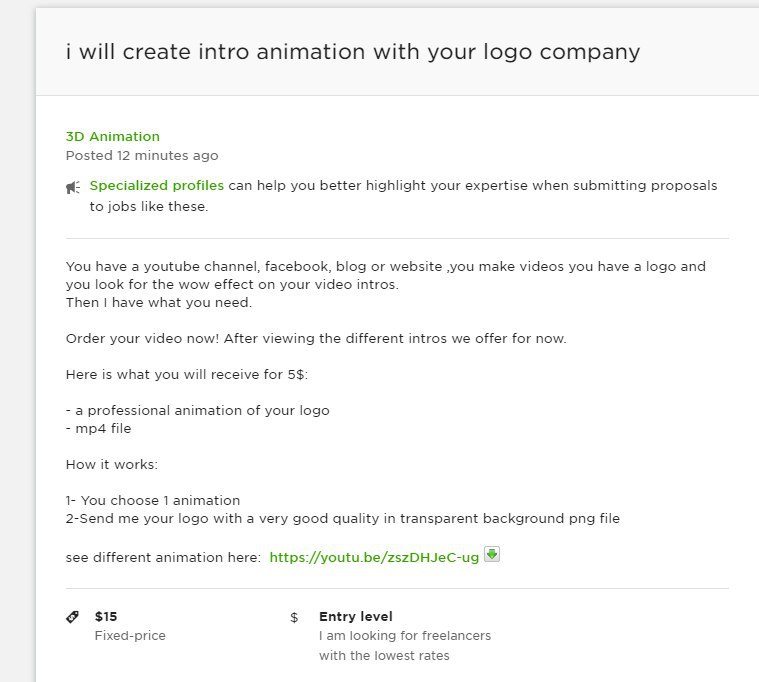Click the 'mp4 file' bullet line
The image size is (759, 682).
[x=99, y=428]
